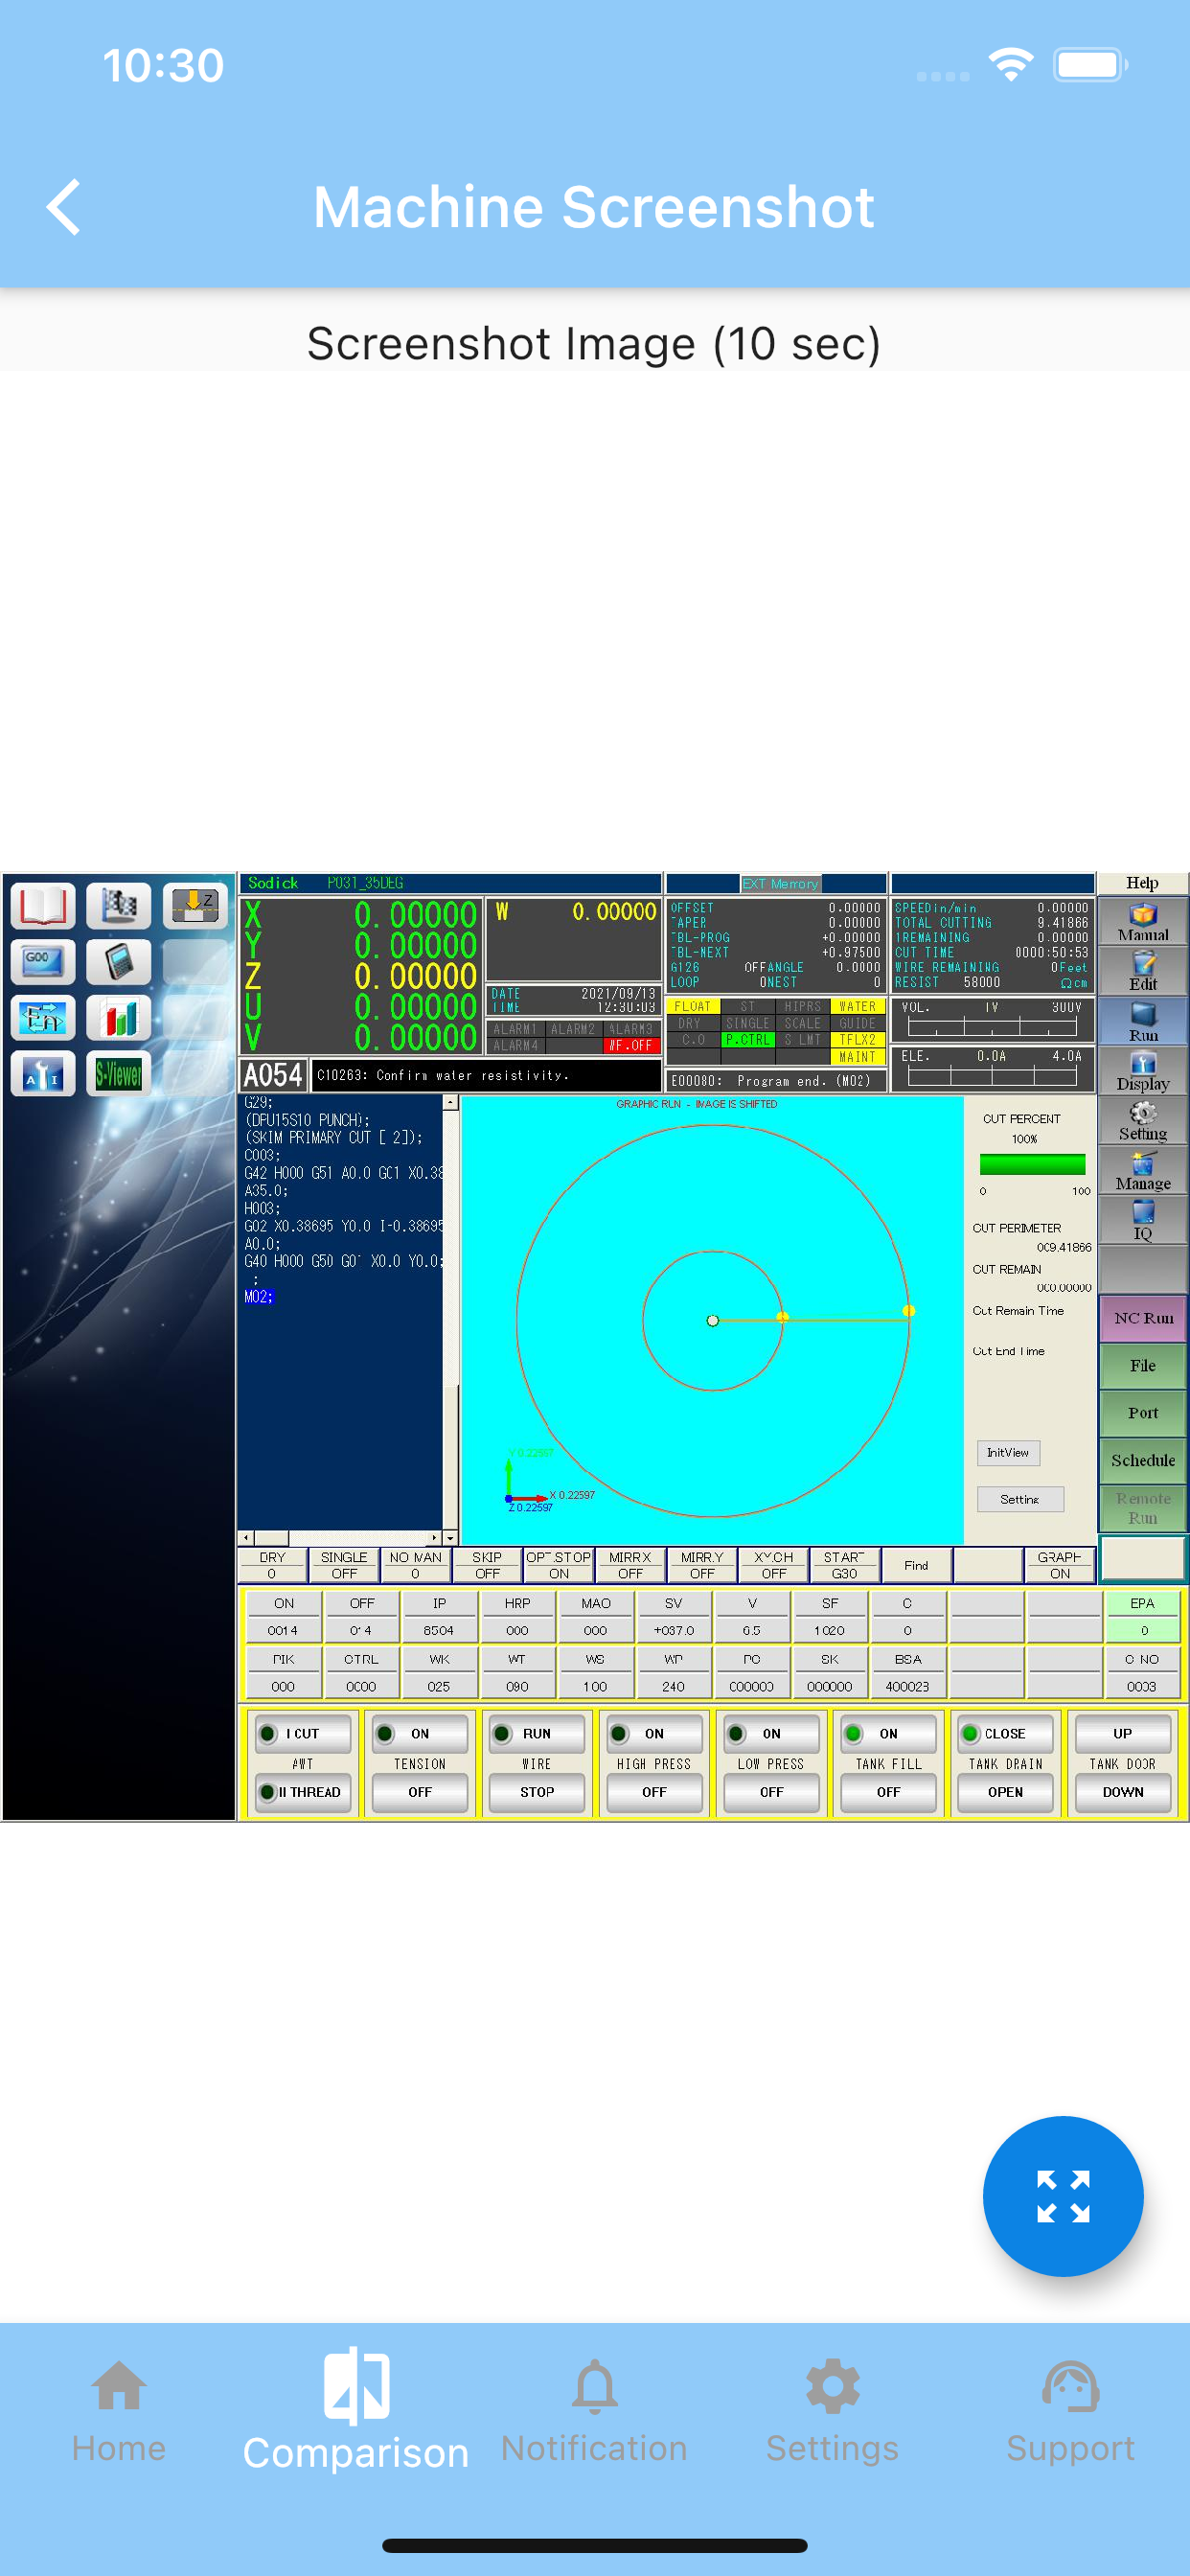Go back using the header arrow
1190x2576 pixels.
click(x=64, y=207)
